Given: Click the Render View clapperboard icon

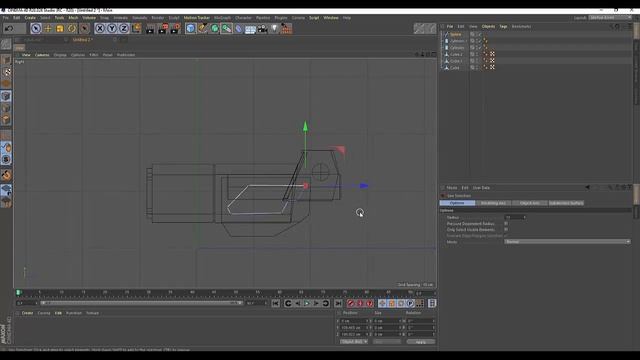Looking at the screenshot, I should (150, 28).
